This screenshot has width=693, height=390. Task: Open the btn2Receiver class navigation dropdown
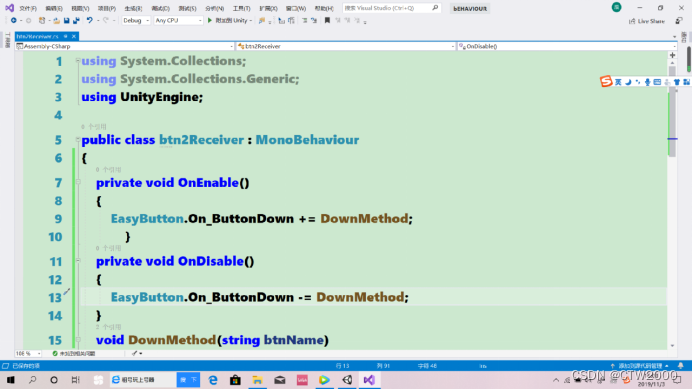(346, 46)
